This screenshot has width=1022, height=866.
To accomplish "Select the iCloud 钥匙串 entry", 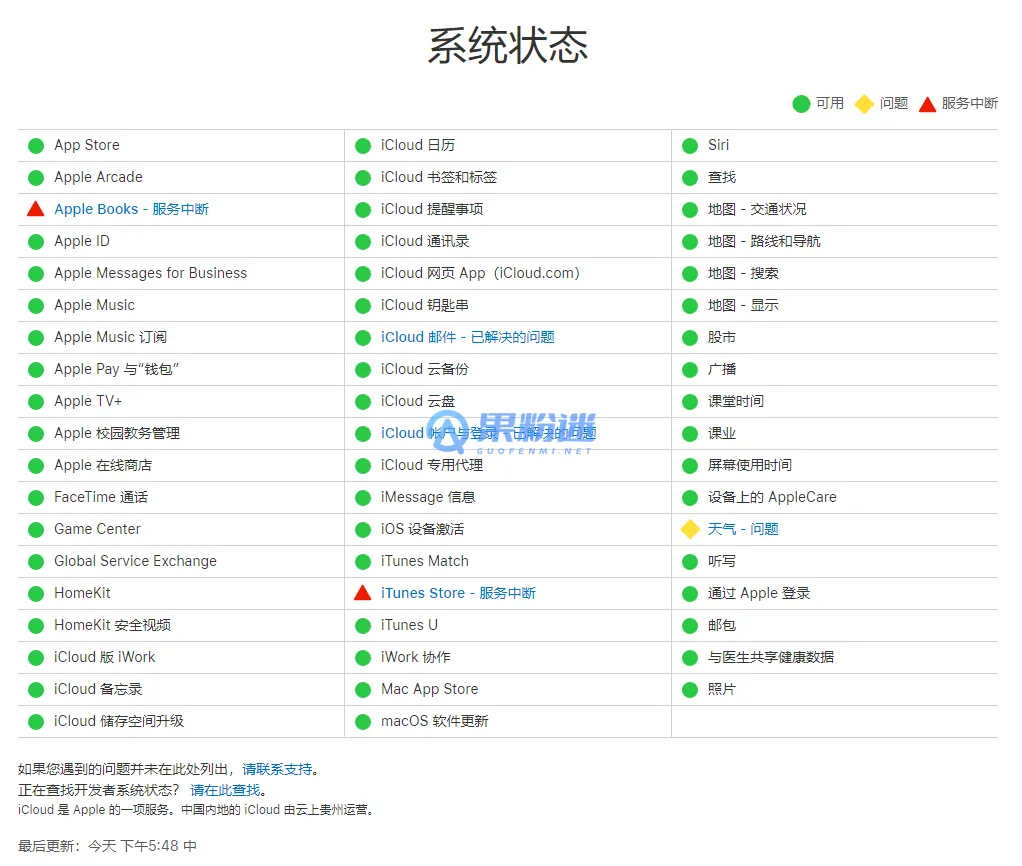I will coord(424,305).
